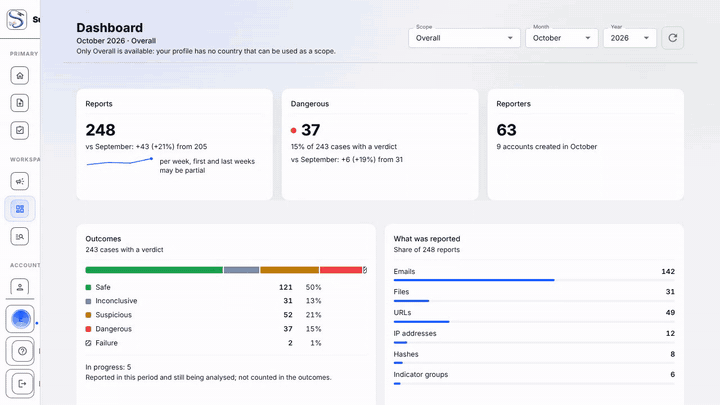Click the 'Share of 248 reports' subtitle

(427, 250)
